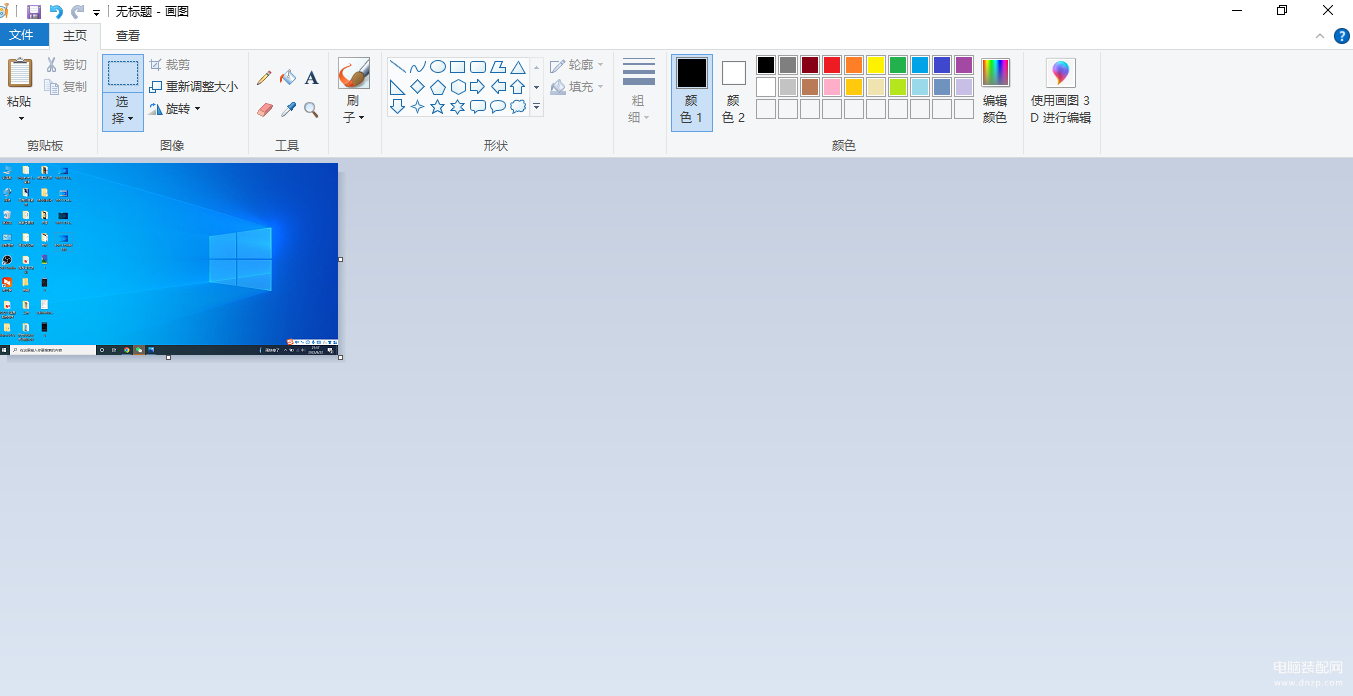The width and height of the screenshot is (1353, 696).
Task: Switch to the 查看 tab
Action: 128,35
